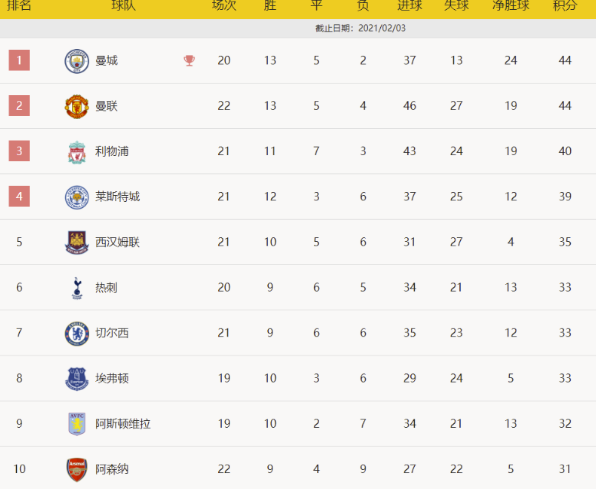This screenshot has width=596, height=489.
Task: Click the red rank 1 badge
Action: pos(19,60)
